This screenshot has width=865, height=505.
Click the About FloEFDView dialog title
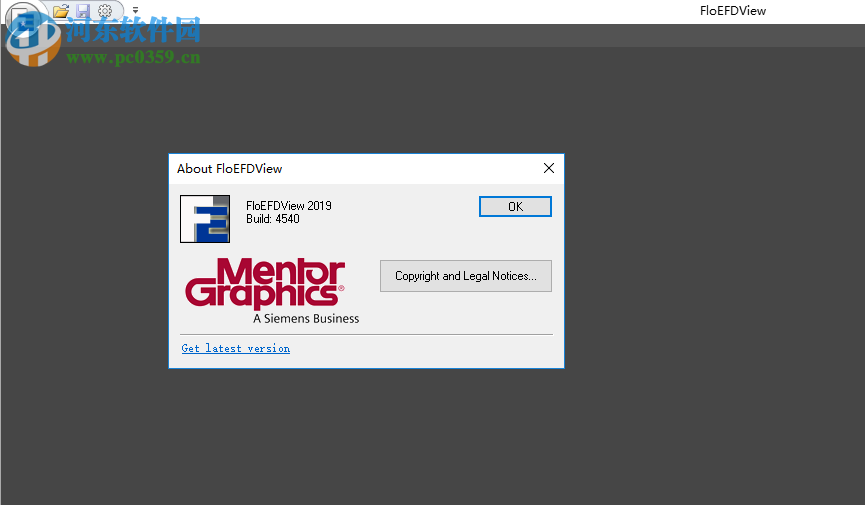tap(229, 169)
